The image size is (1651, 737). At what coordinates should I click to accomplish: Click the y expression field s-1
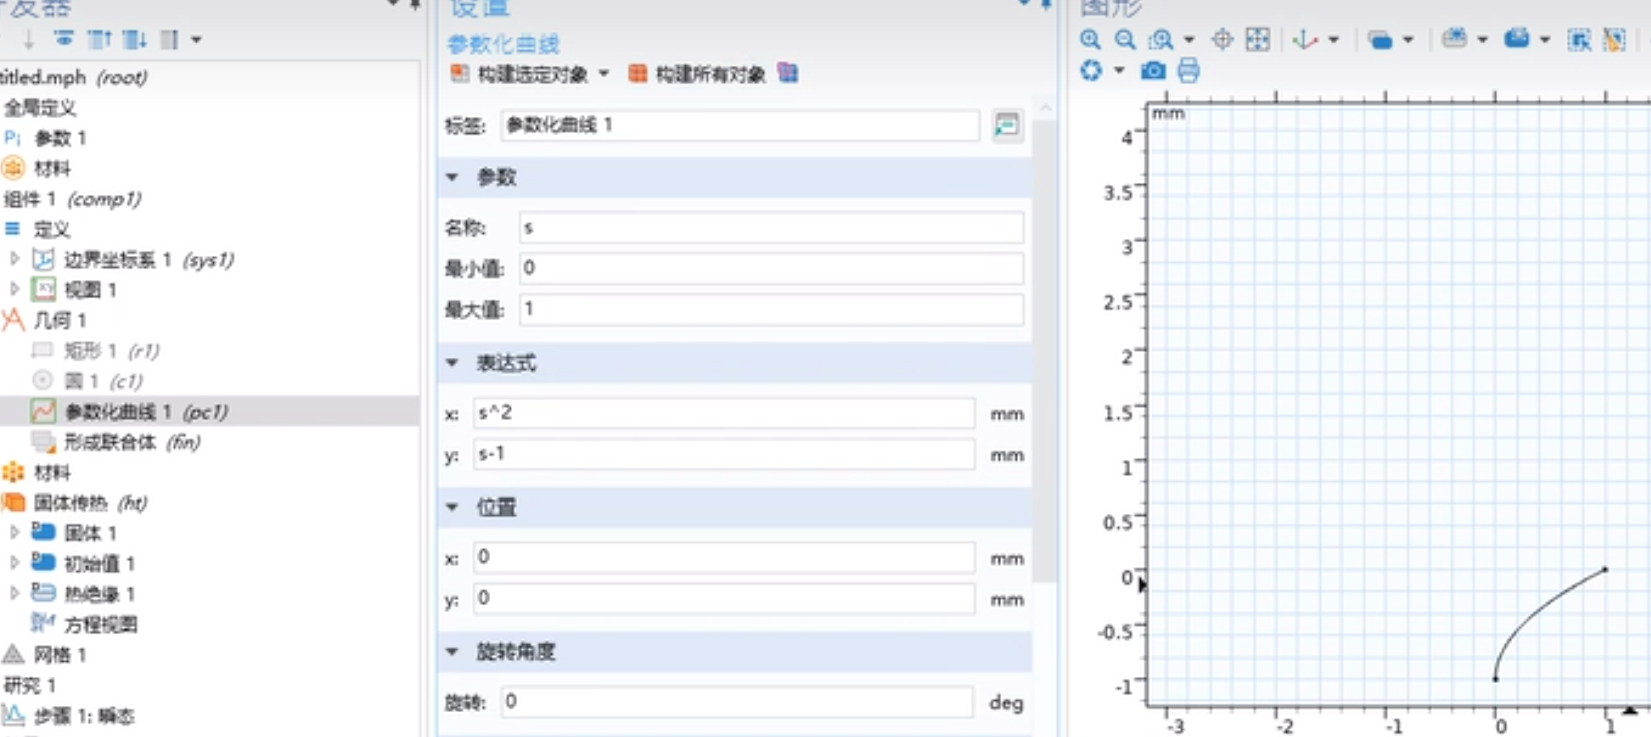pos(723,454)
